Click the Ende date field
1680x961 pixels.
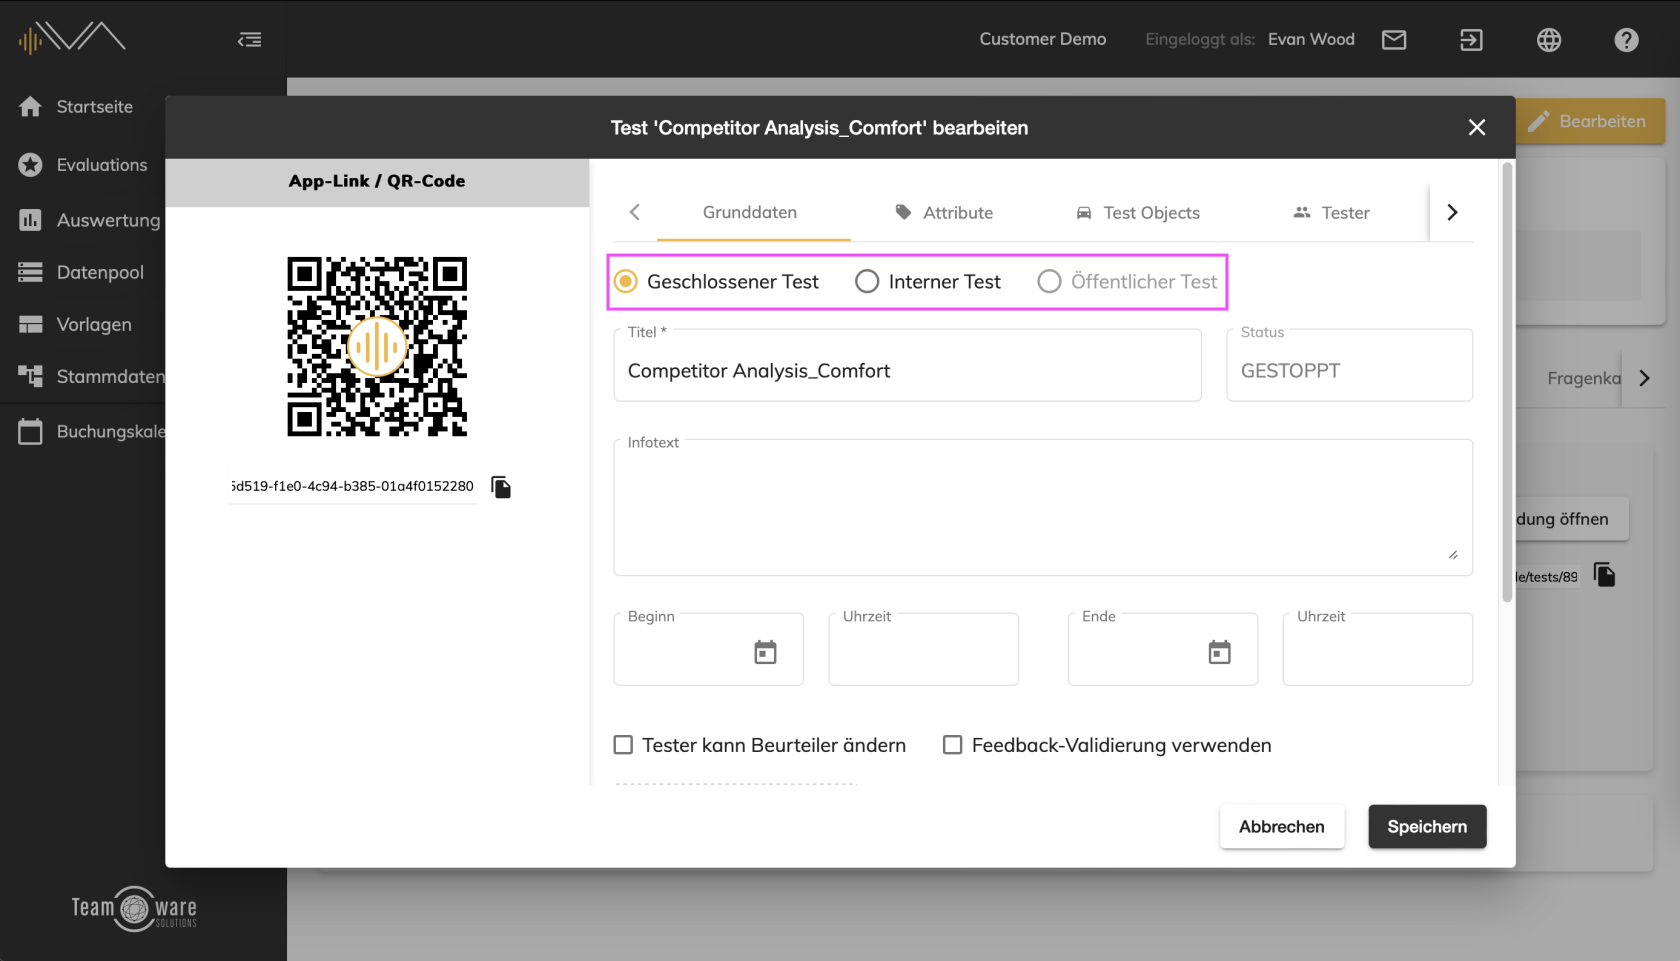coord(1162,649)
